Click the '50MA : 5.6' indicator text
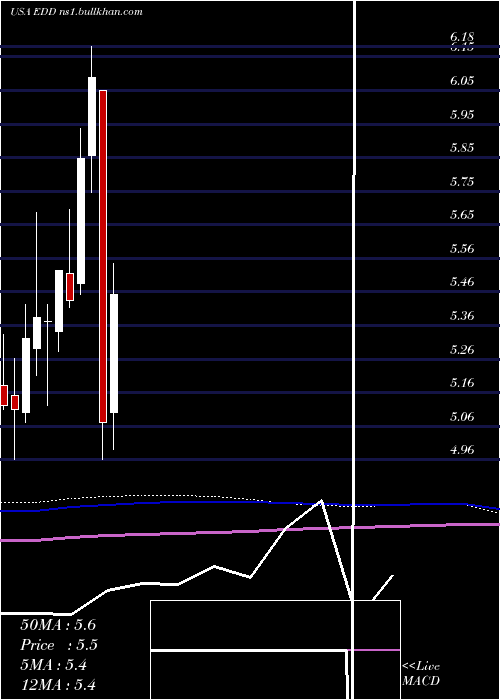This screenshot has width=500, height=700. (x=58, y=625)
